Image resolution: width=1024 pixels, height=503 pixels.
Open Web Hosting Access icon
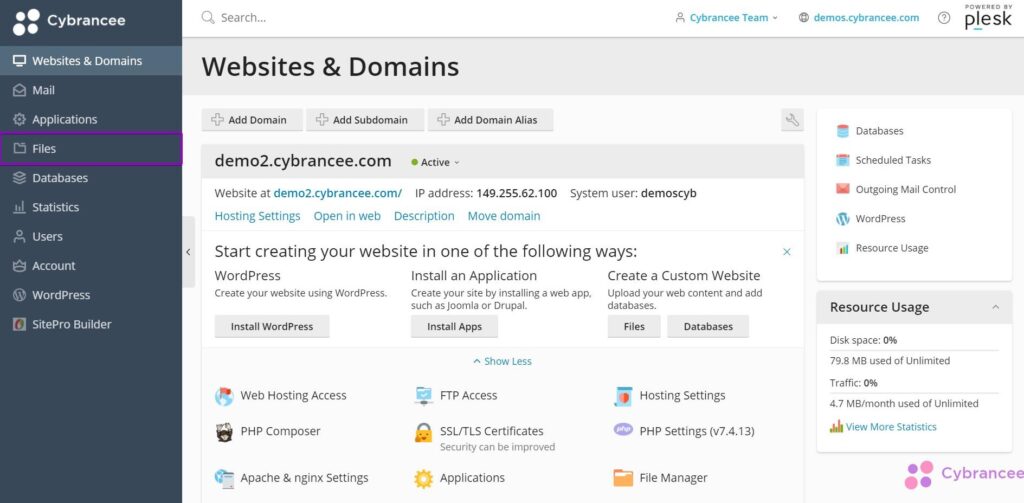pos(224,396)
